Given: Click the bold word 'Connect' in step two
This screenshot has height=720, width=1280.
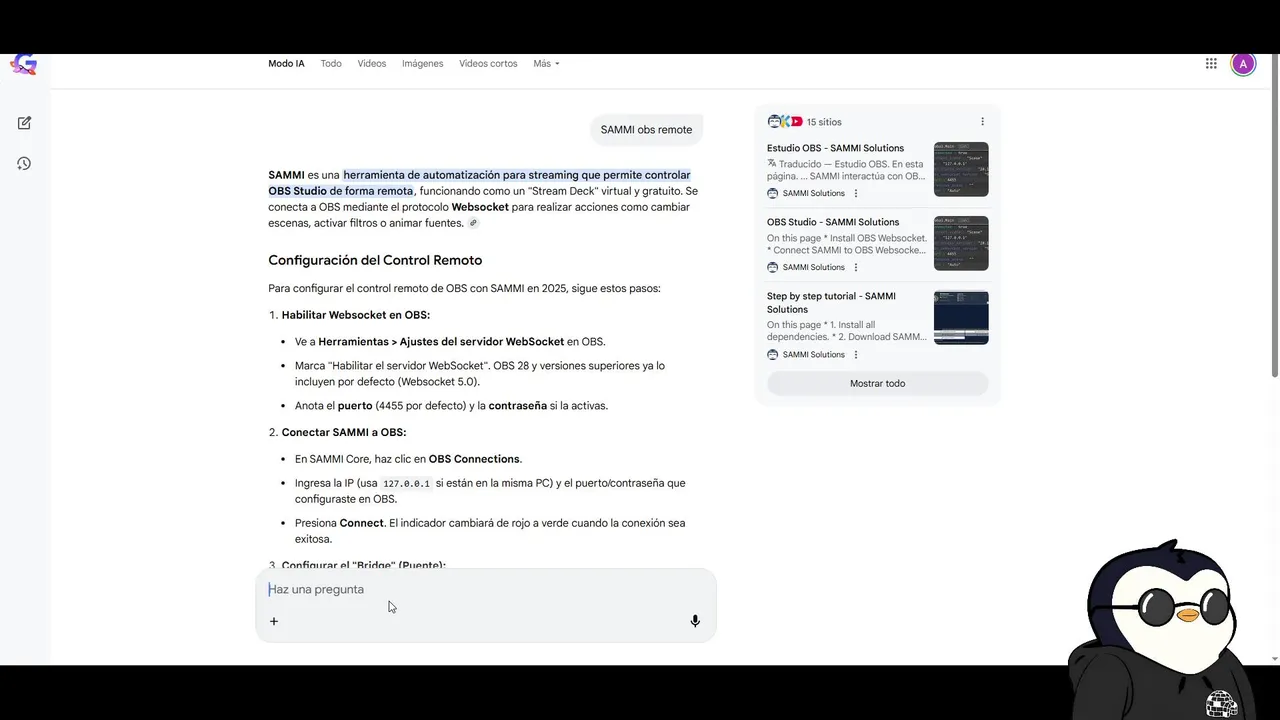Looking at the screenshot, I should pyautogui.click(x=362, y=523).
